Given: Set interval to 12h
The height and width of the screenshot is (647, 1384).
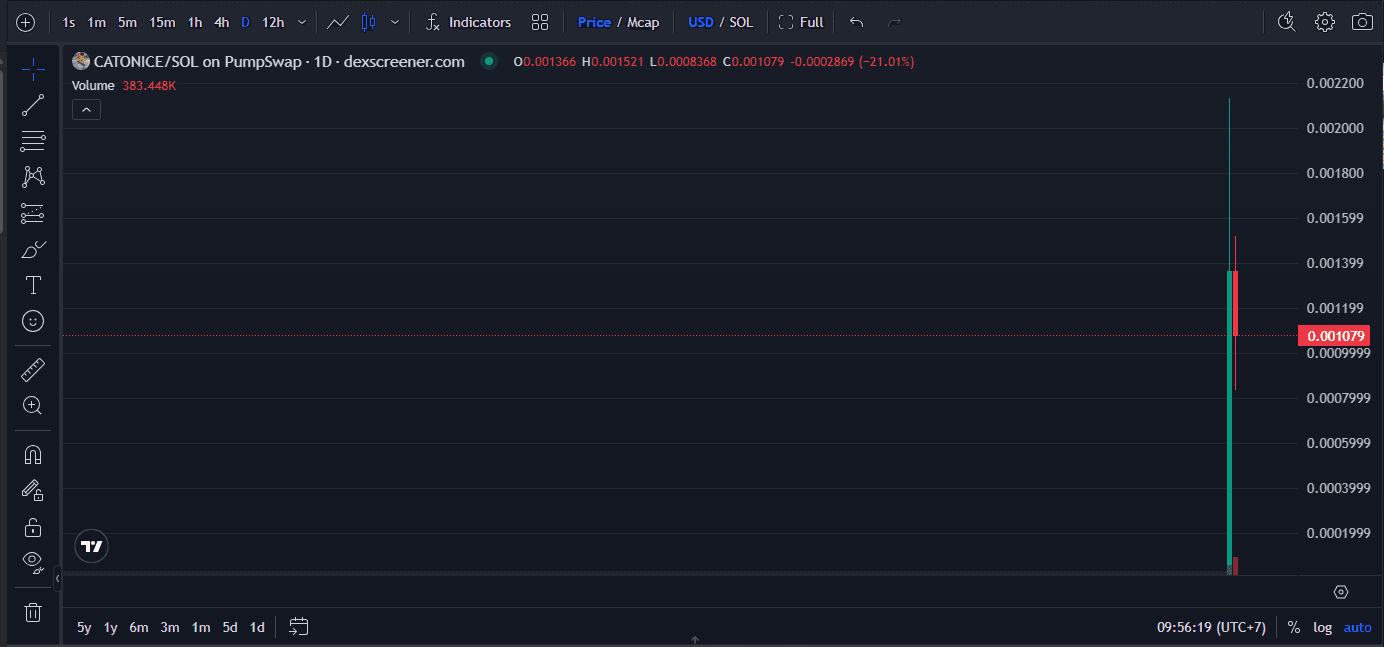Looking at the screenshot, I should (273, 22).
